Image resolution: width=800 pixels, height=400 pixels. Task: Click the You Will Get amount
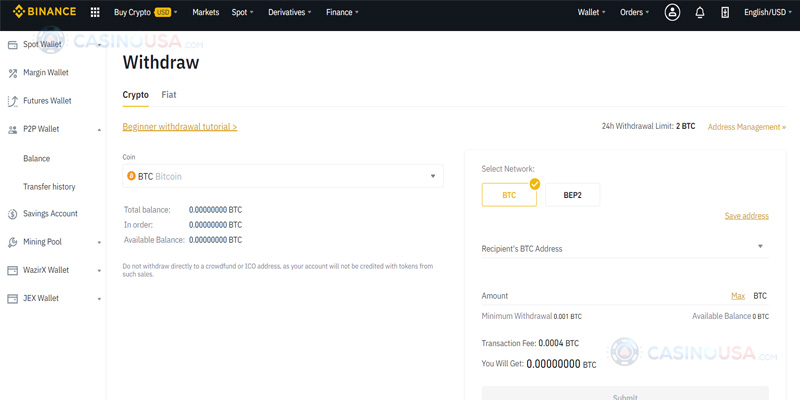(561, 364)
